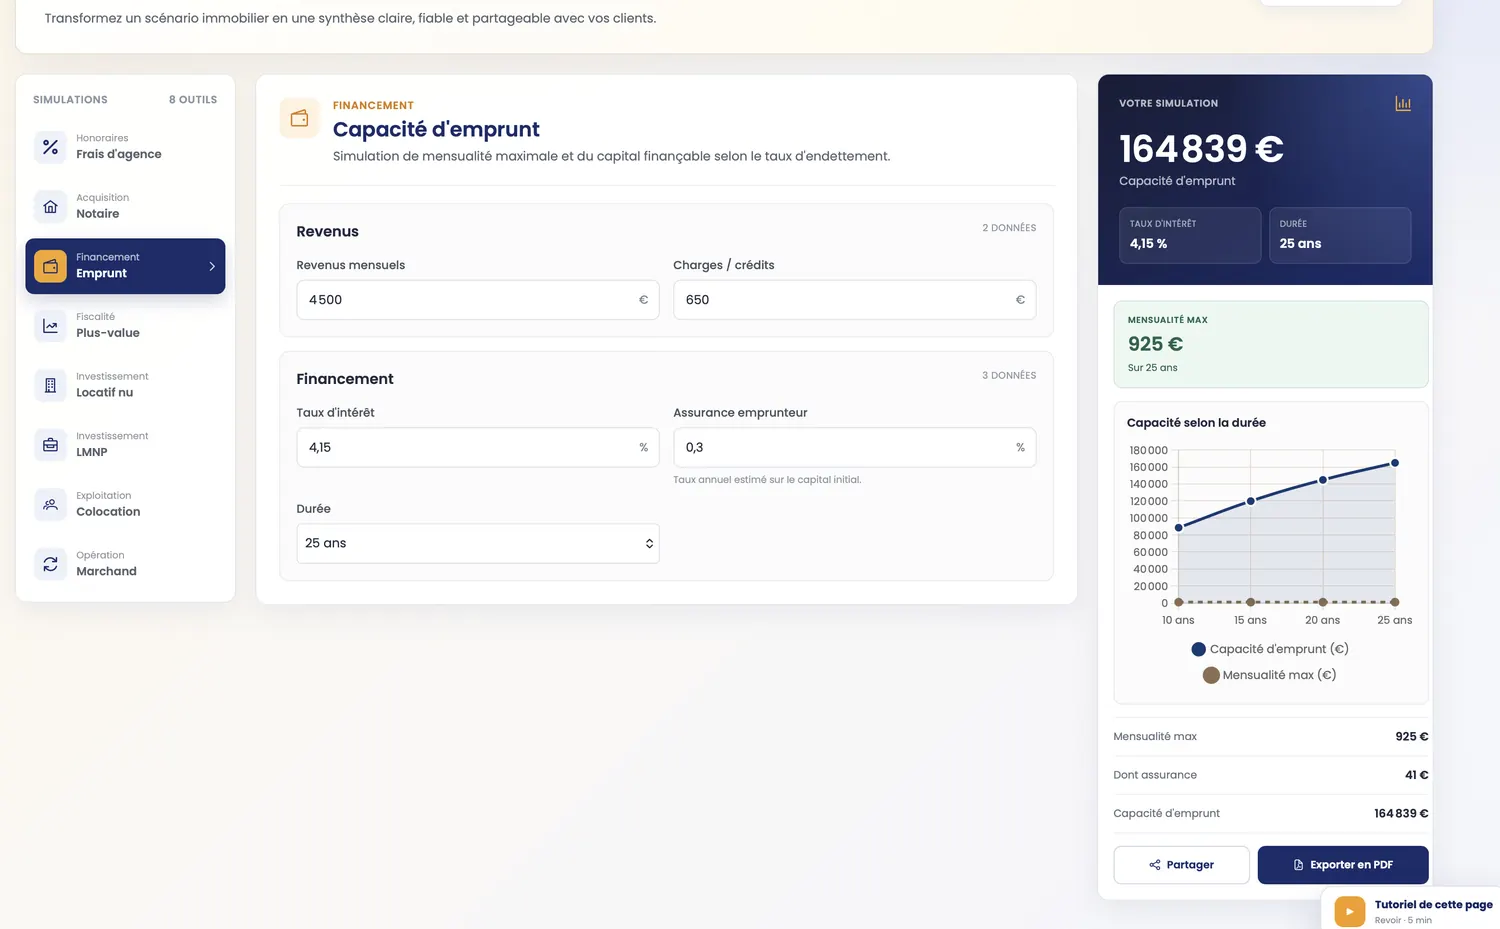Play the page tutorial orange button
Viewport: 1500px width, 929px height.
pos(1349,911)
